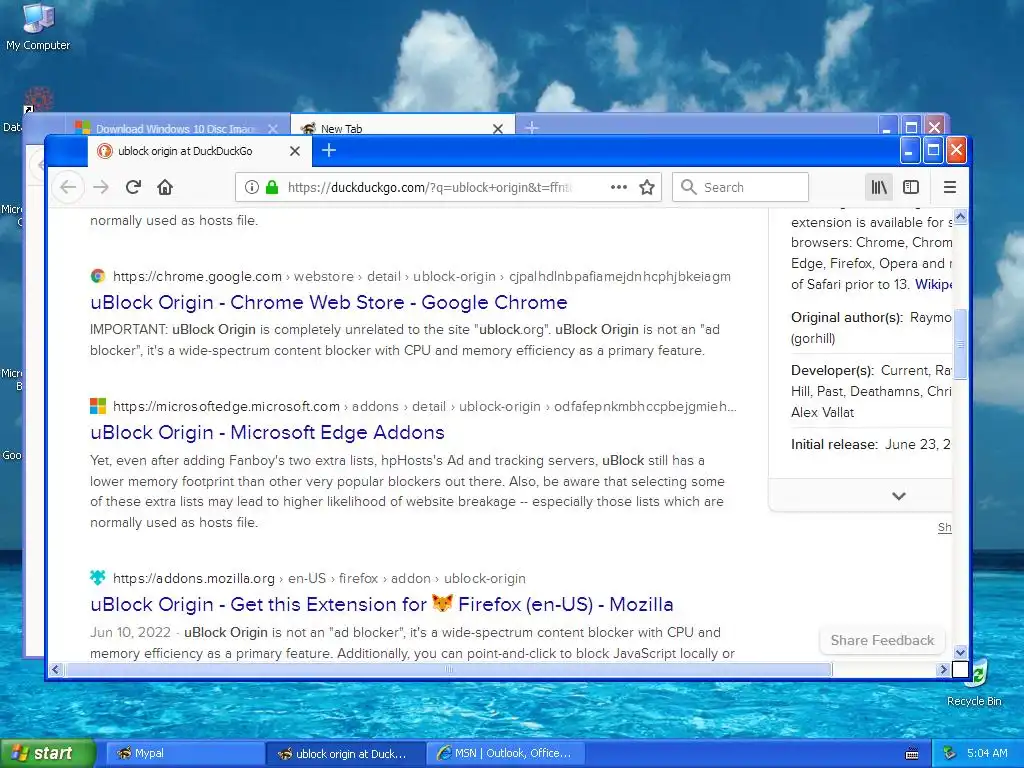Open the browser home page icon
The width and height of the screenshot is (1024, 768).
pos(165,187)
